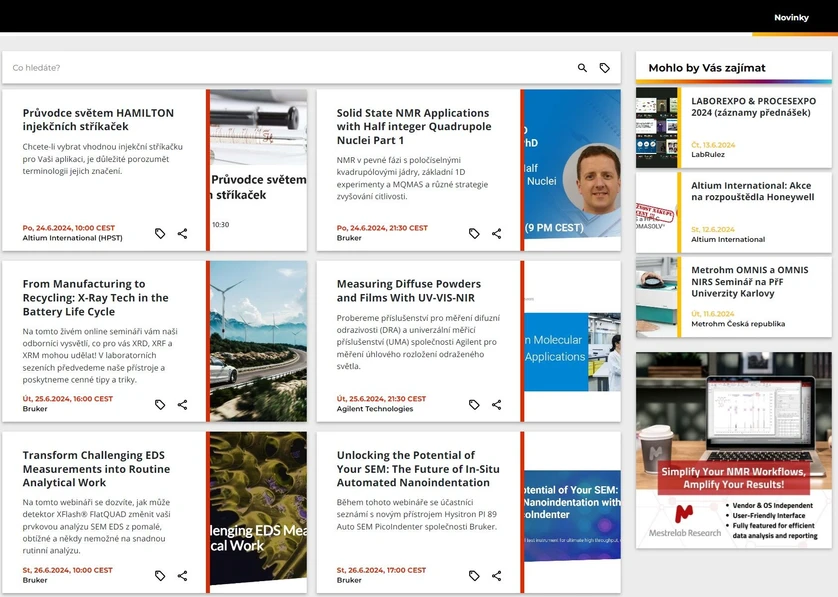Open 'Unlocking the Potential of Your SEM' title
The height and width of the screenshot is (597, 838).
[418, 469]
